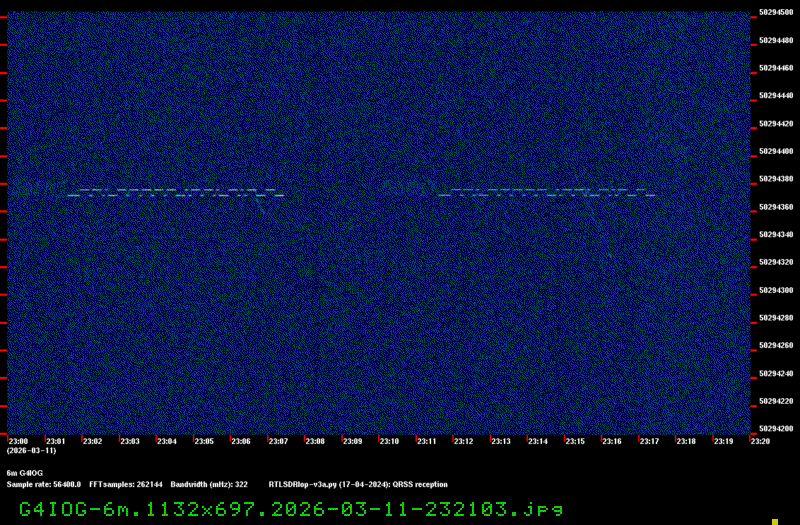Click the 50294220 frequency label
Image resolution: width=800 pixels, height=525 pixels.
pyautogui.click(x=776, y=401)
